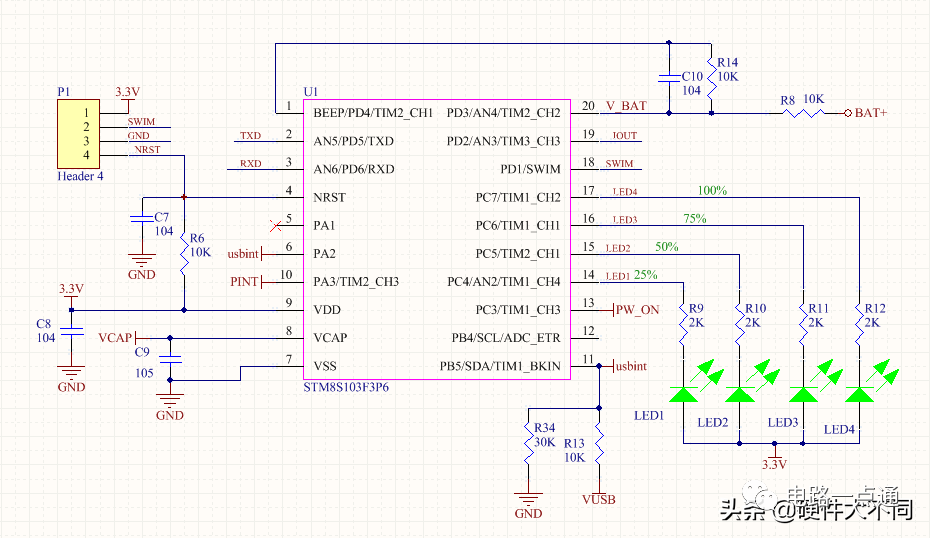Click the green 100% annotation
The width and height of the screenshot is (930, 538).
tap(712, 190)
